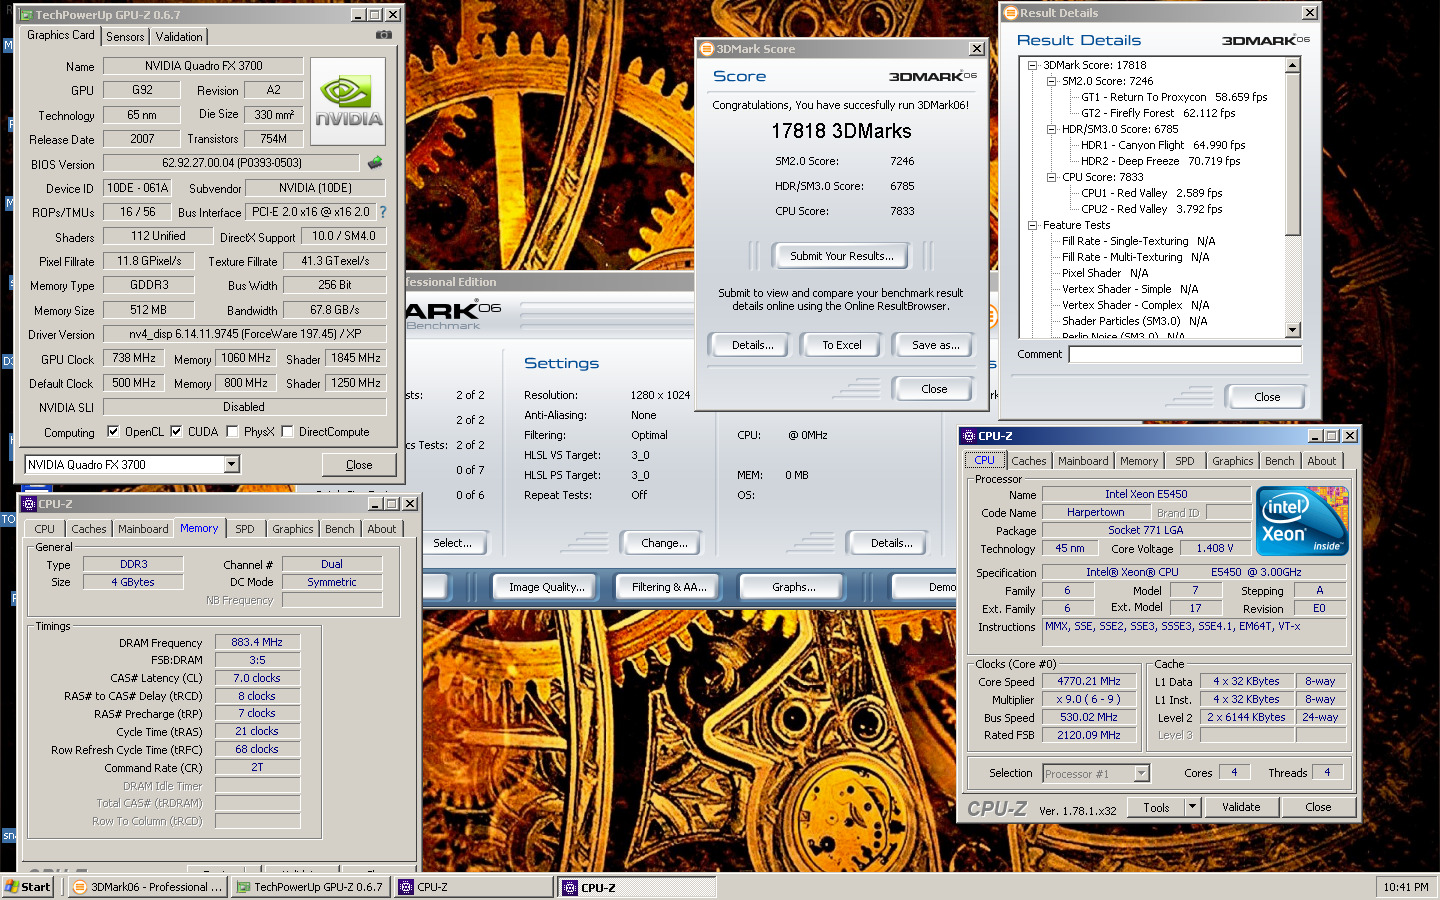
Task: Open the Processor #1 selection dropdown
Action: pyautogui.click(x=1141, y=773)
